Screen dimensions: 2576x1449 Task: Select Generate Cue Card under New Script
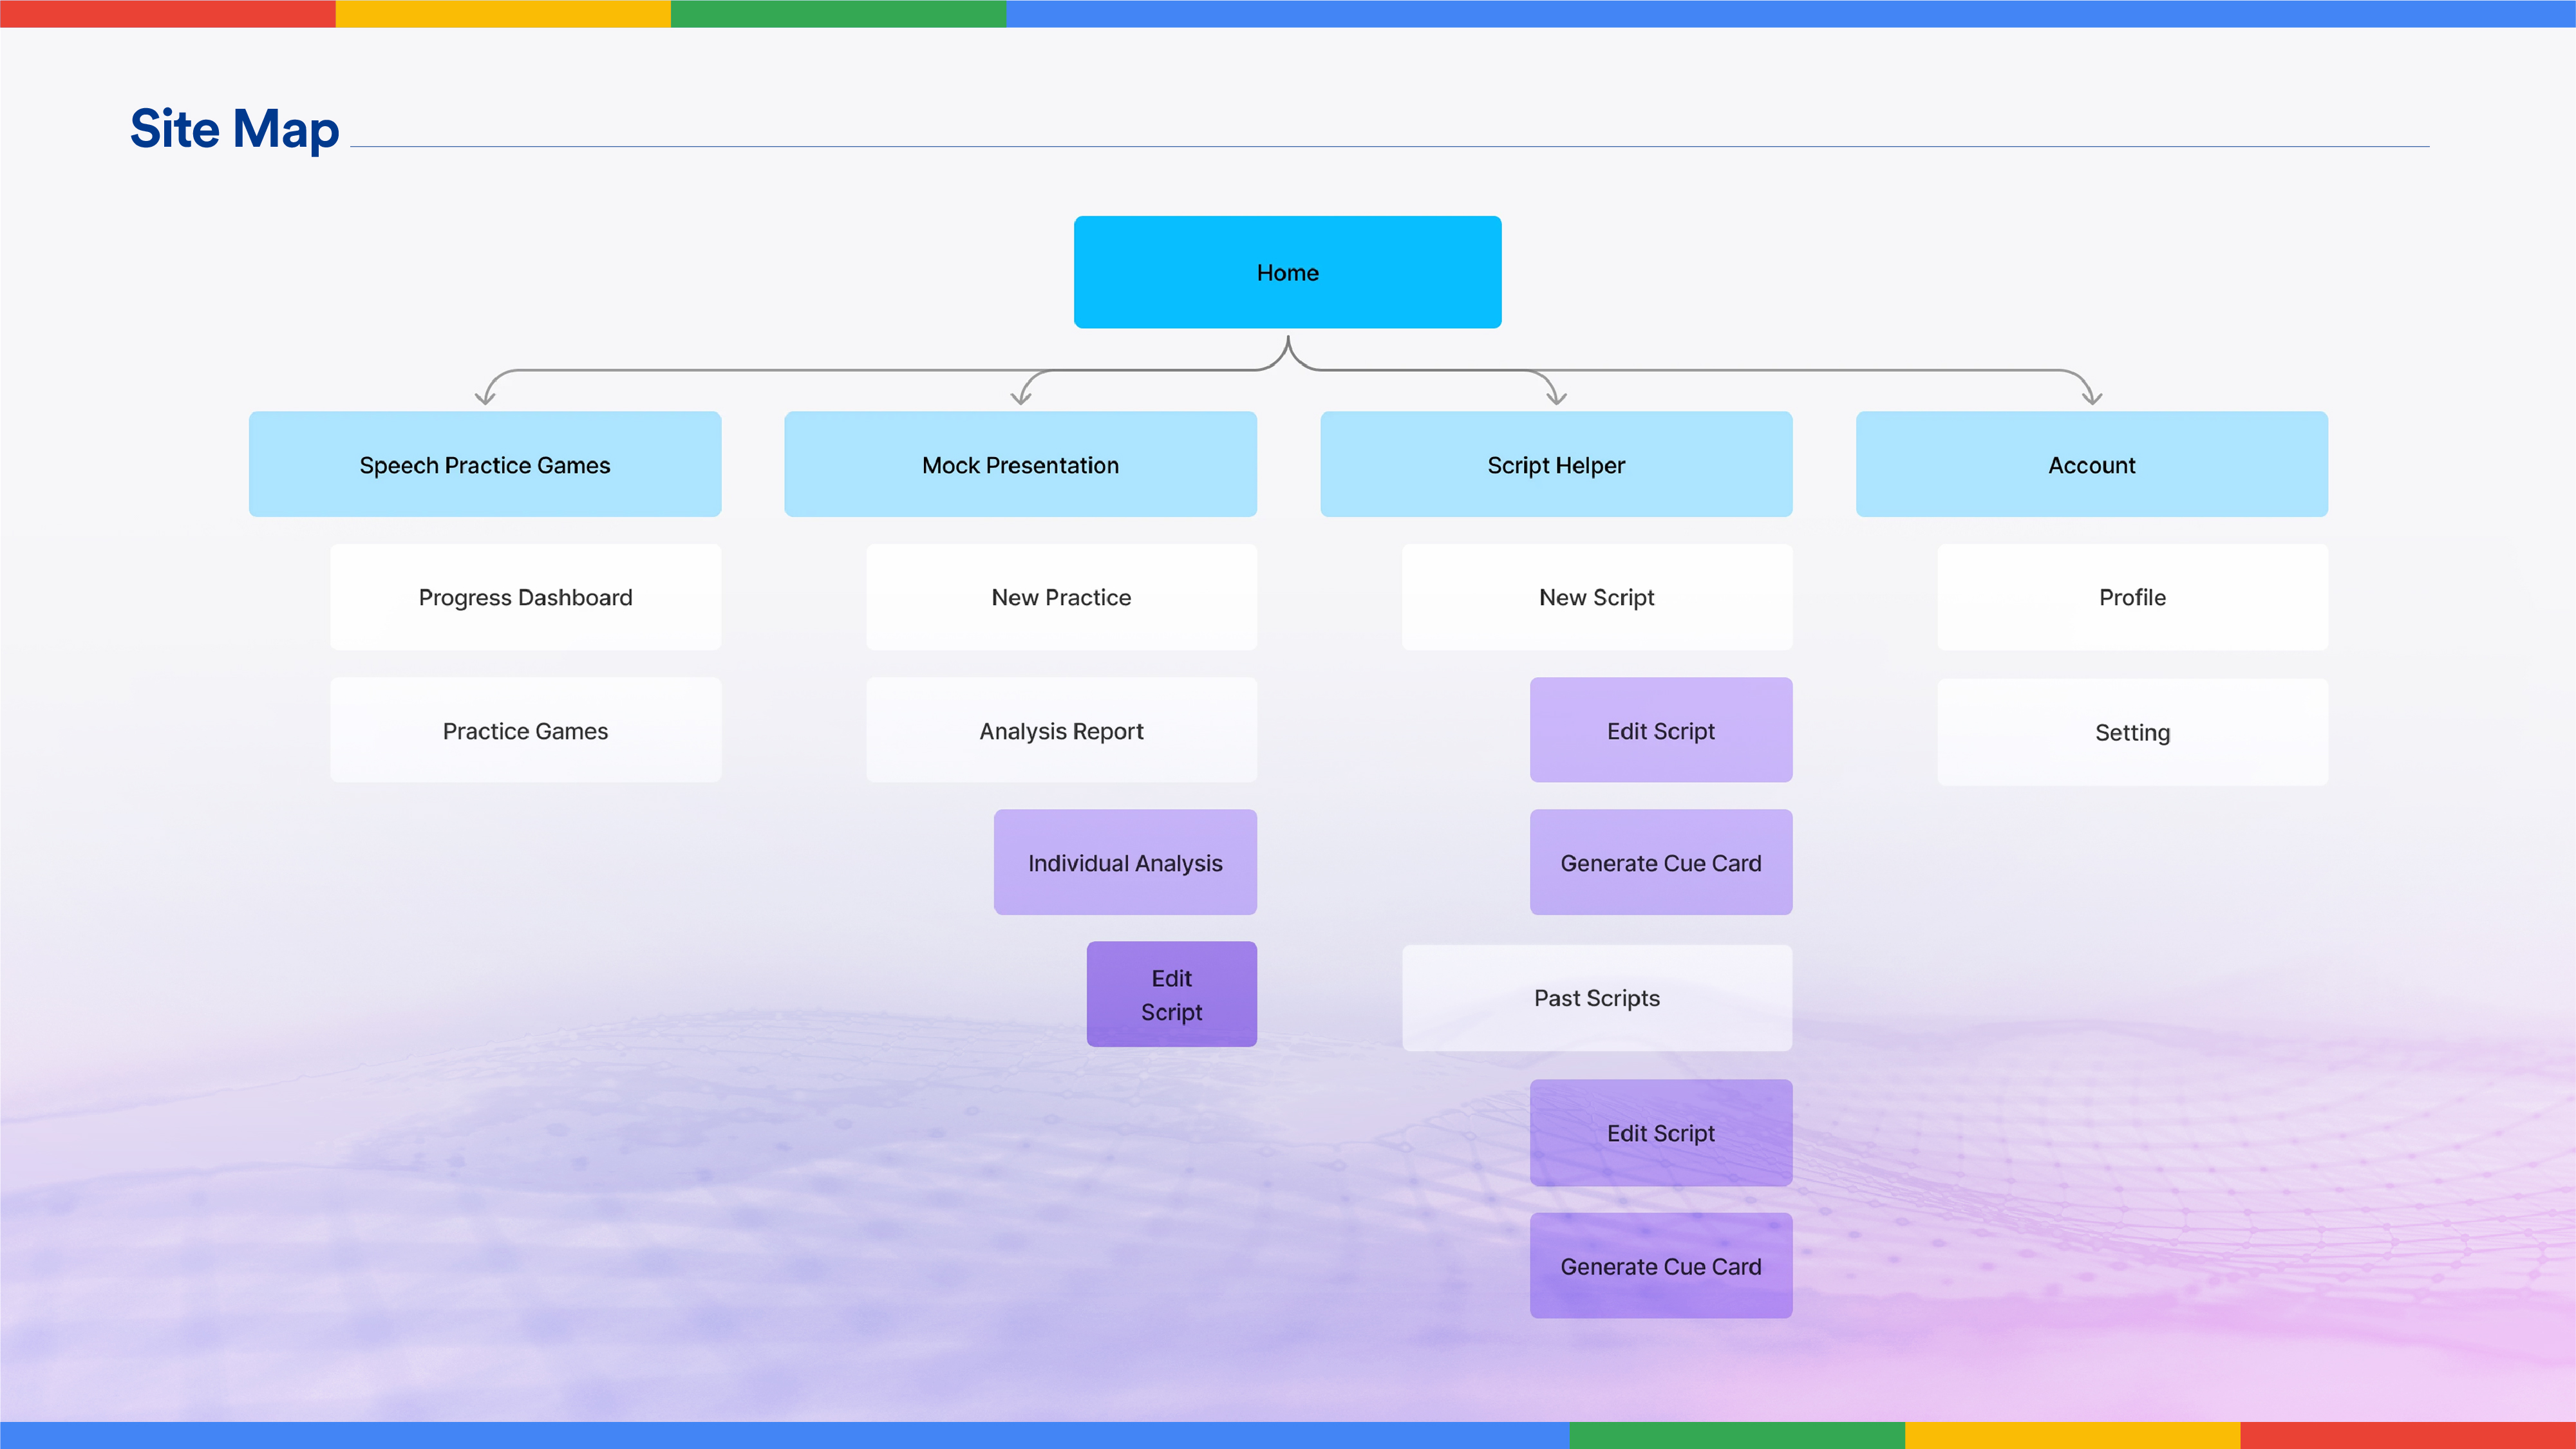[1660, 863]
